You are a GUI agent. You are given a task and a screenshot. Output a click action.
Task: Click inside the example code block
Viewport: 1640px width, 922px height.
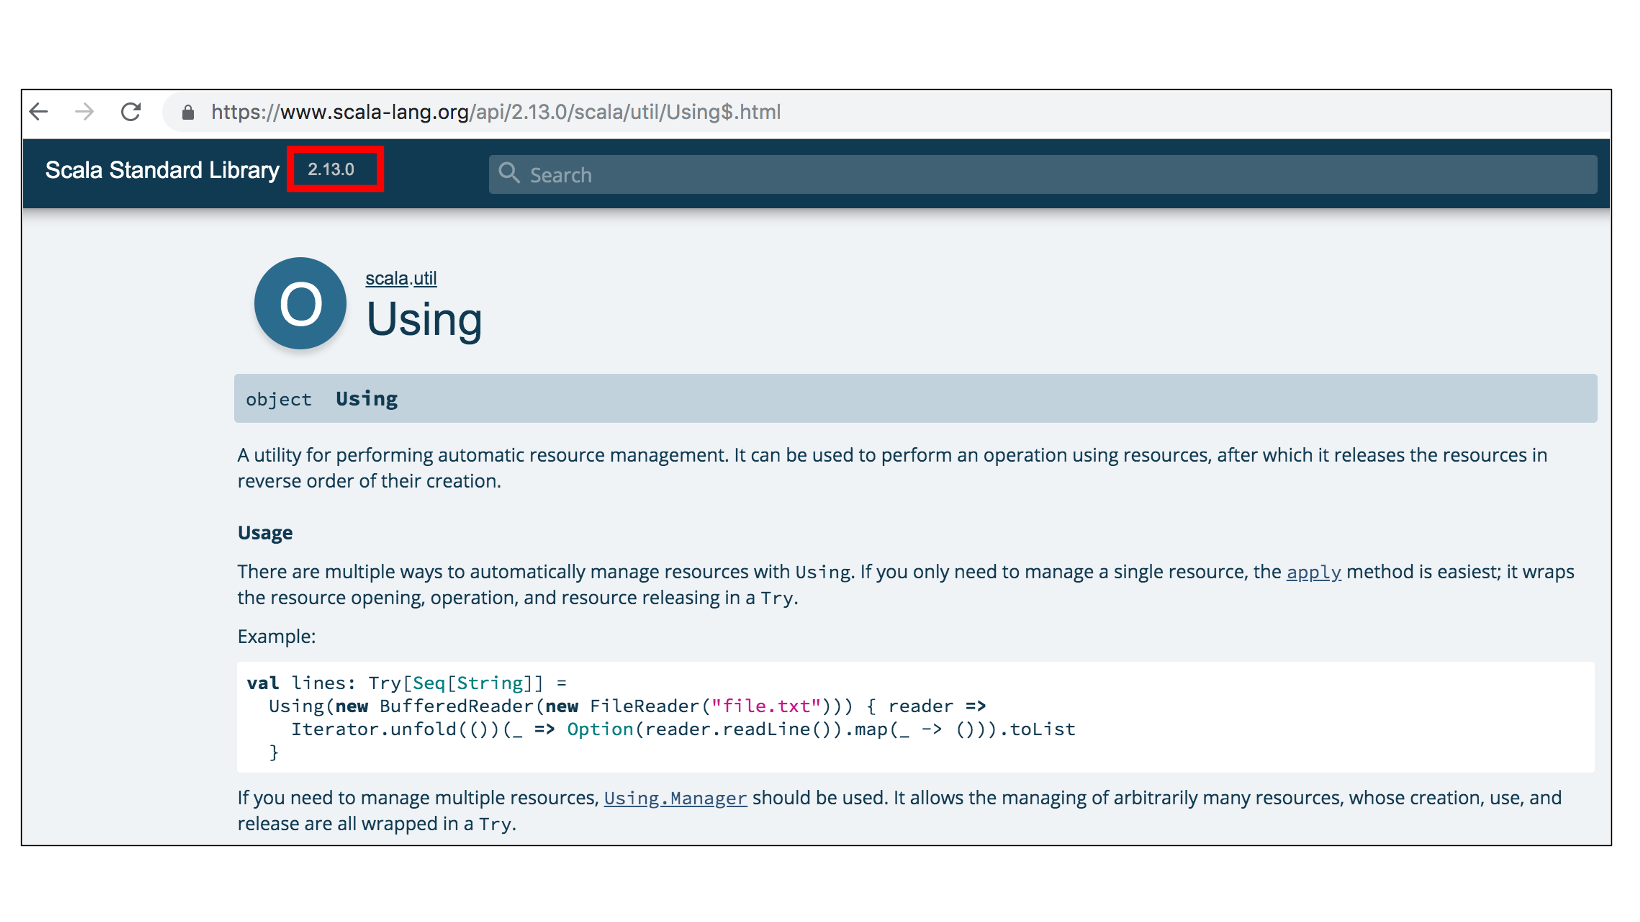pyautogui.click(x=916, y=717)
